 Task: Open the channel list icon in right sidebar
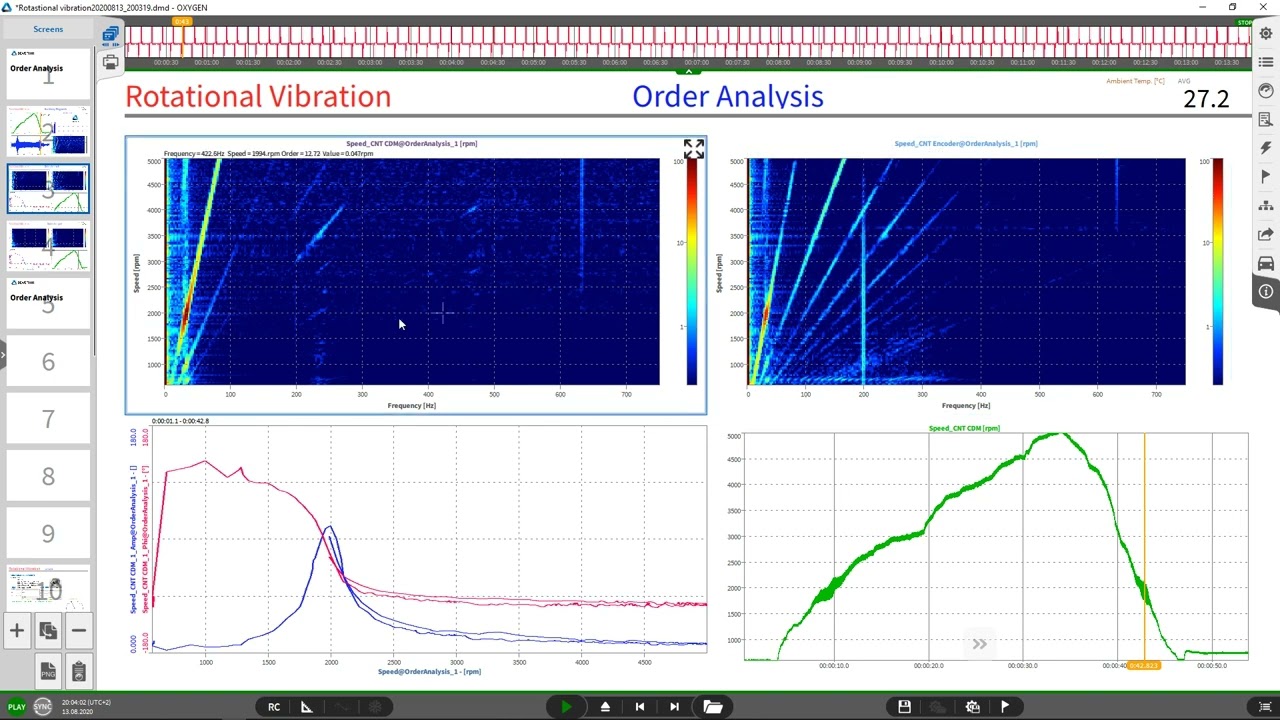coord(1266,62)
